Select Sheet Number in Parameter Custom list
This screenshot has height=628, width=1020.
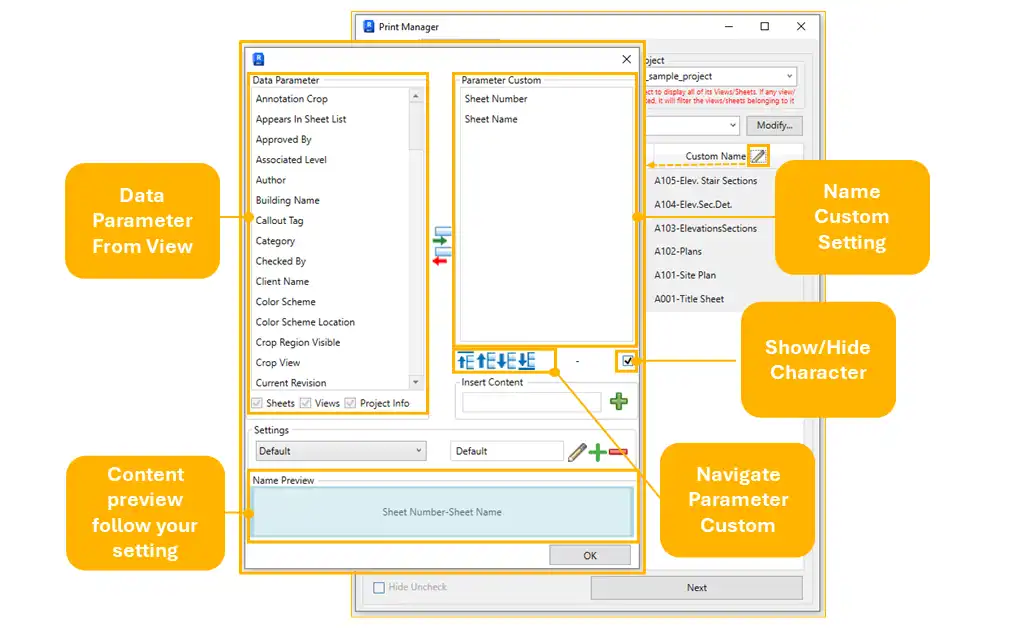point(495,99)
